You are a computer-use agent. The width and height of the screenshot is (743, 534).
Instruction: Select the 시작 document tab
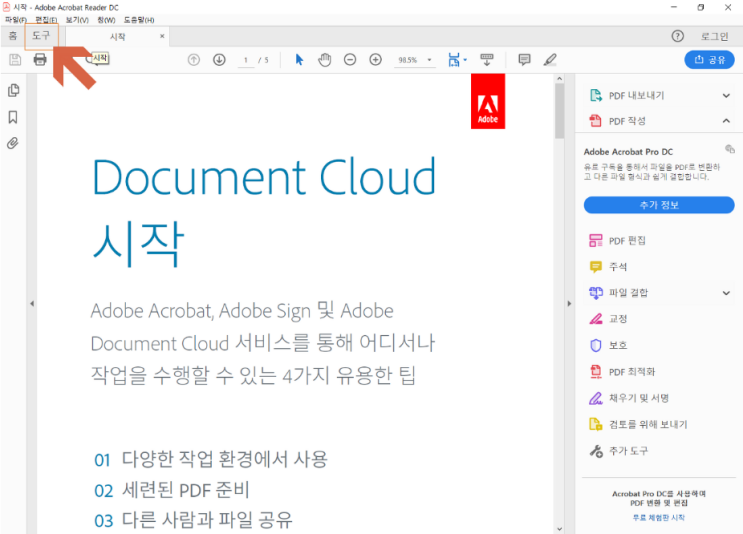(117, 36)
